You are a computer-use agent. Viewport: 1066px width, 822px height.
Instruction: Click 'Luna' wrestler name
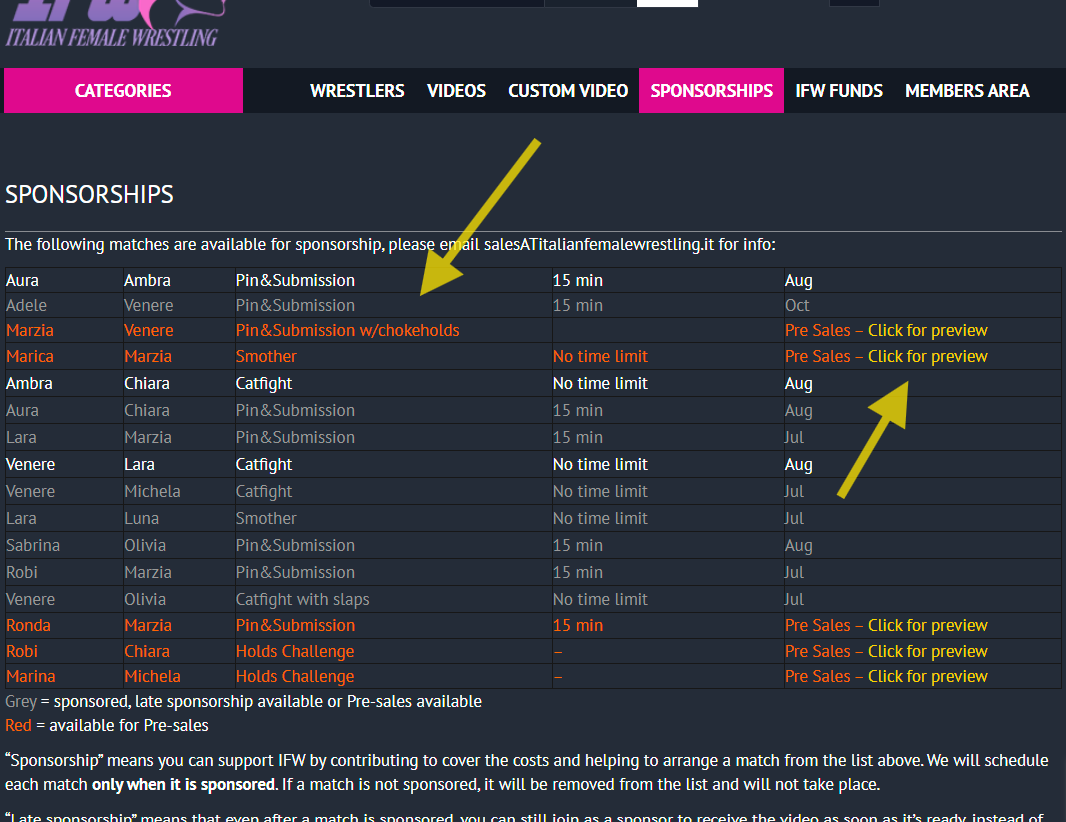pyautogui.click(x=141, y=518)
